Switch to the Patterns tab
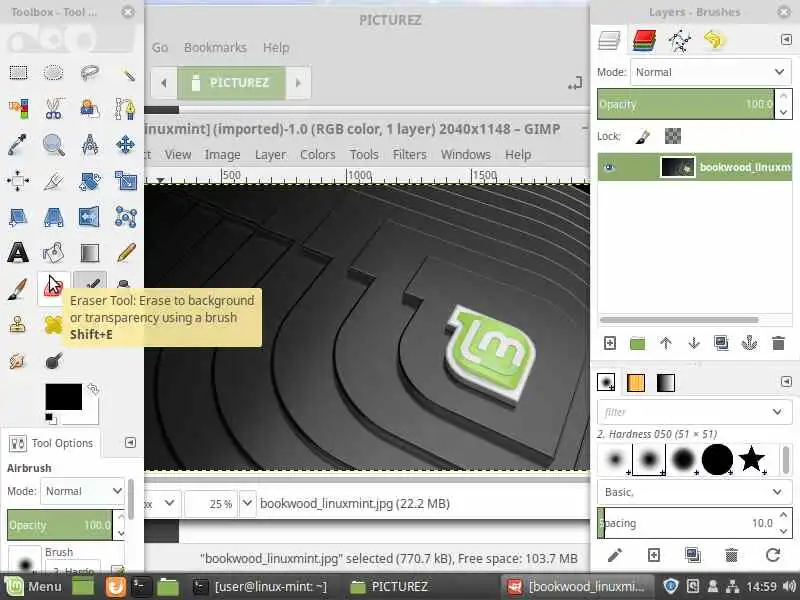Screen dimensions: 800x600 [636, 383]
